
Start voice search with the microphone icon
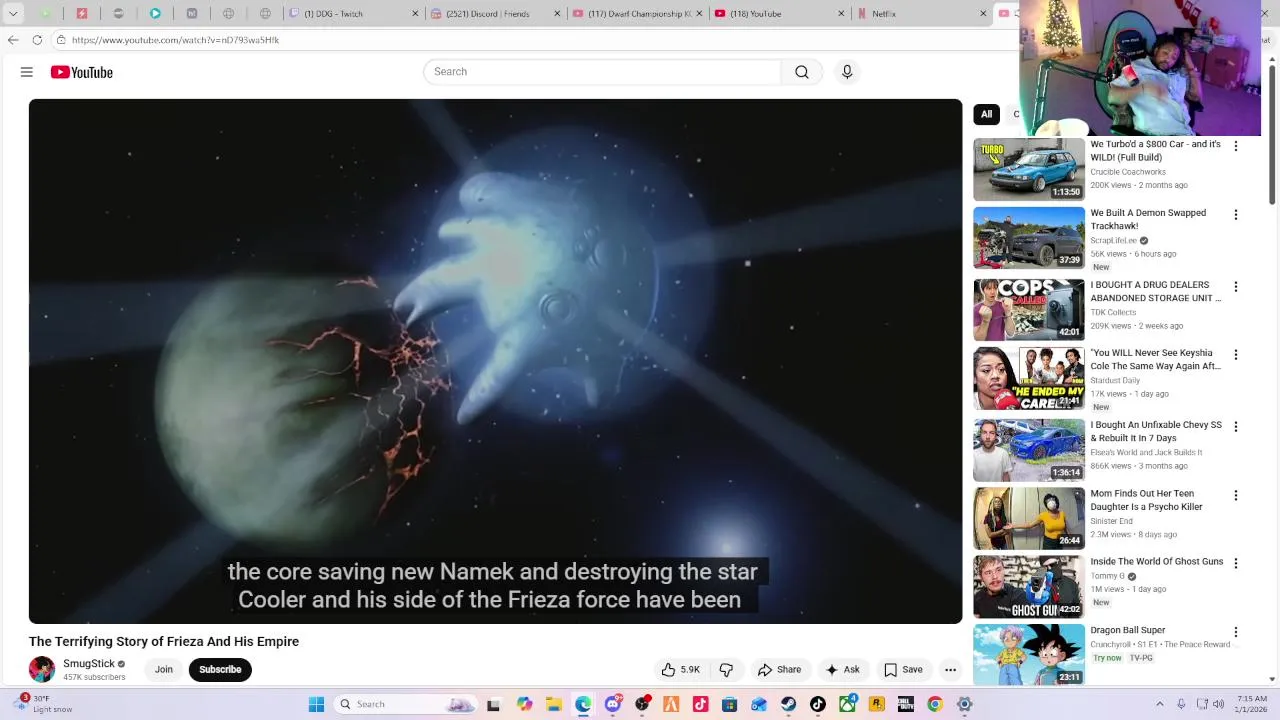pos(847,72)
